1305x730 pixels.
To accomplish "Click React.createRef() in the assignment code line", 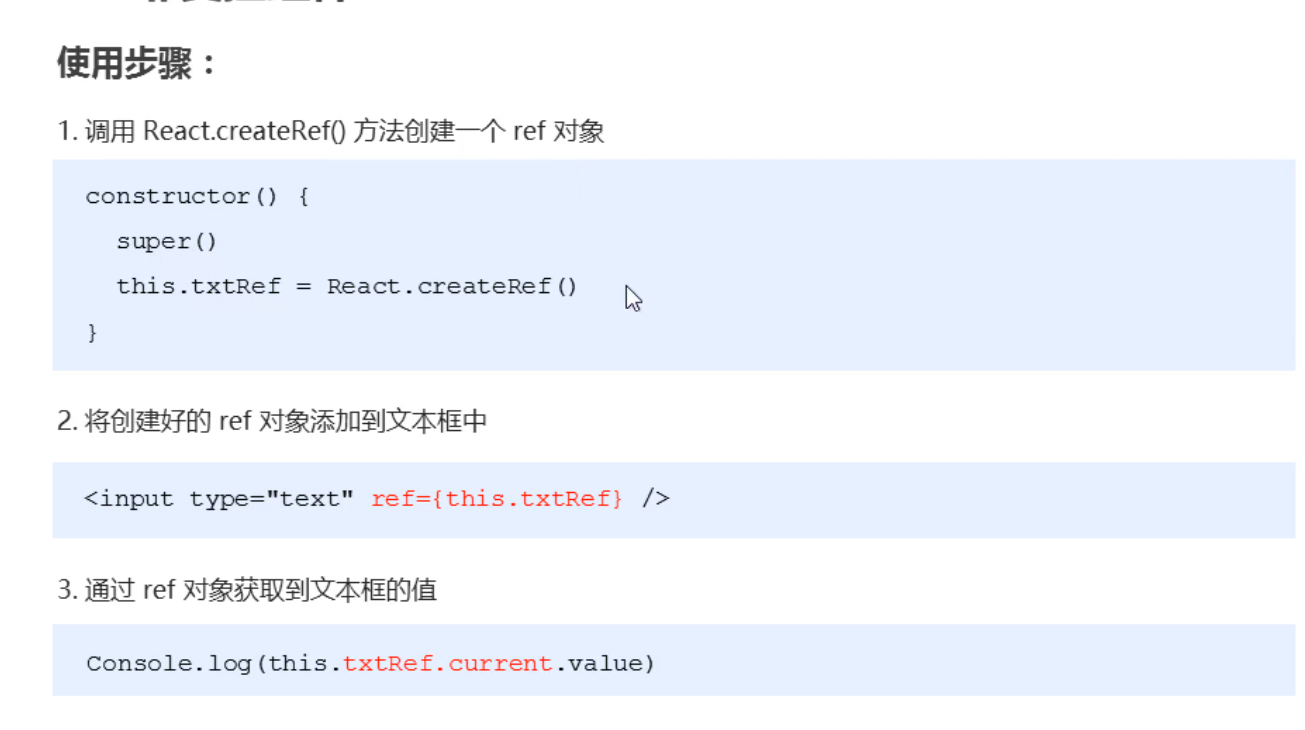I will tap(452, 286).
